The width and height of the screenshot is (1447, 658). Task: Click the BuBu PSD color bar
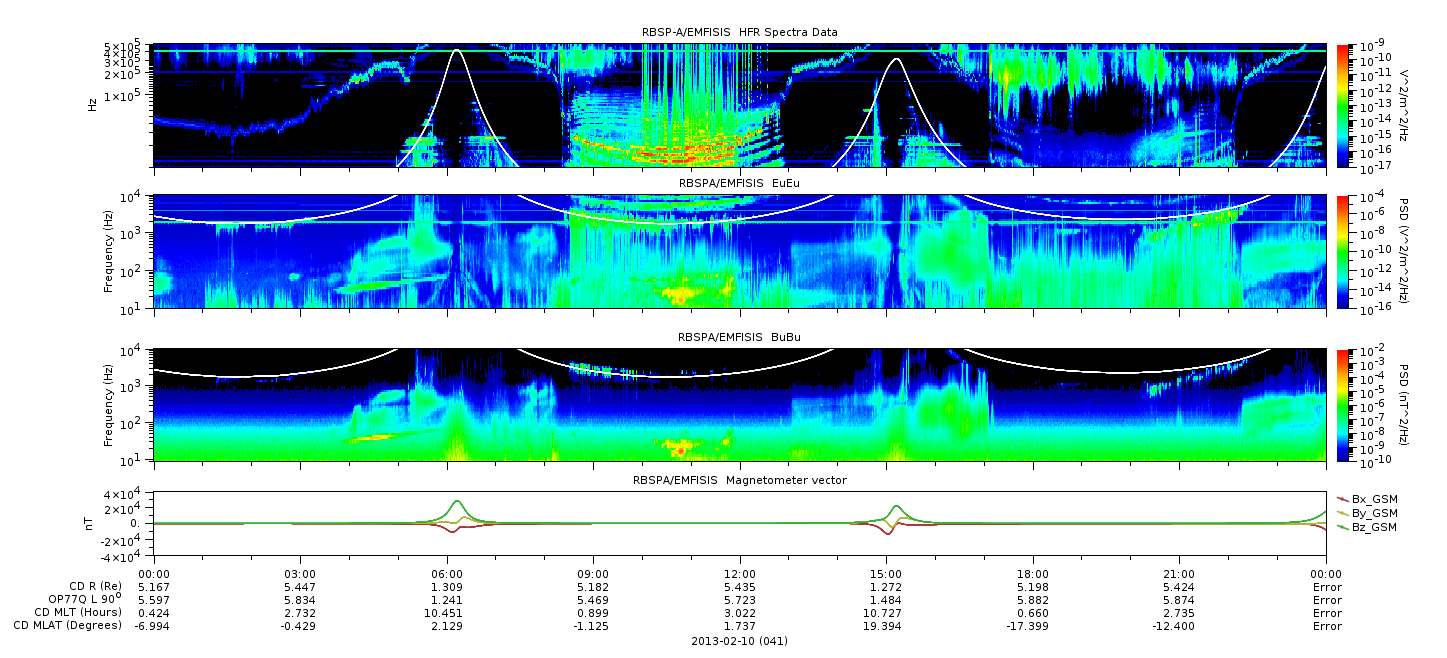point(1342,404)
